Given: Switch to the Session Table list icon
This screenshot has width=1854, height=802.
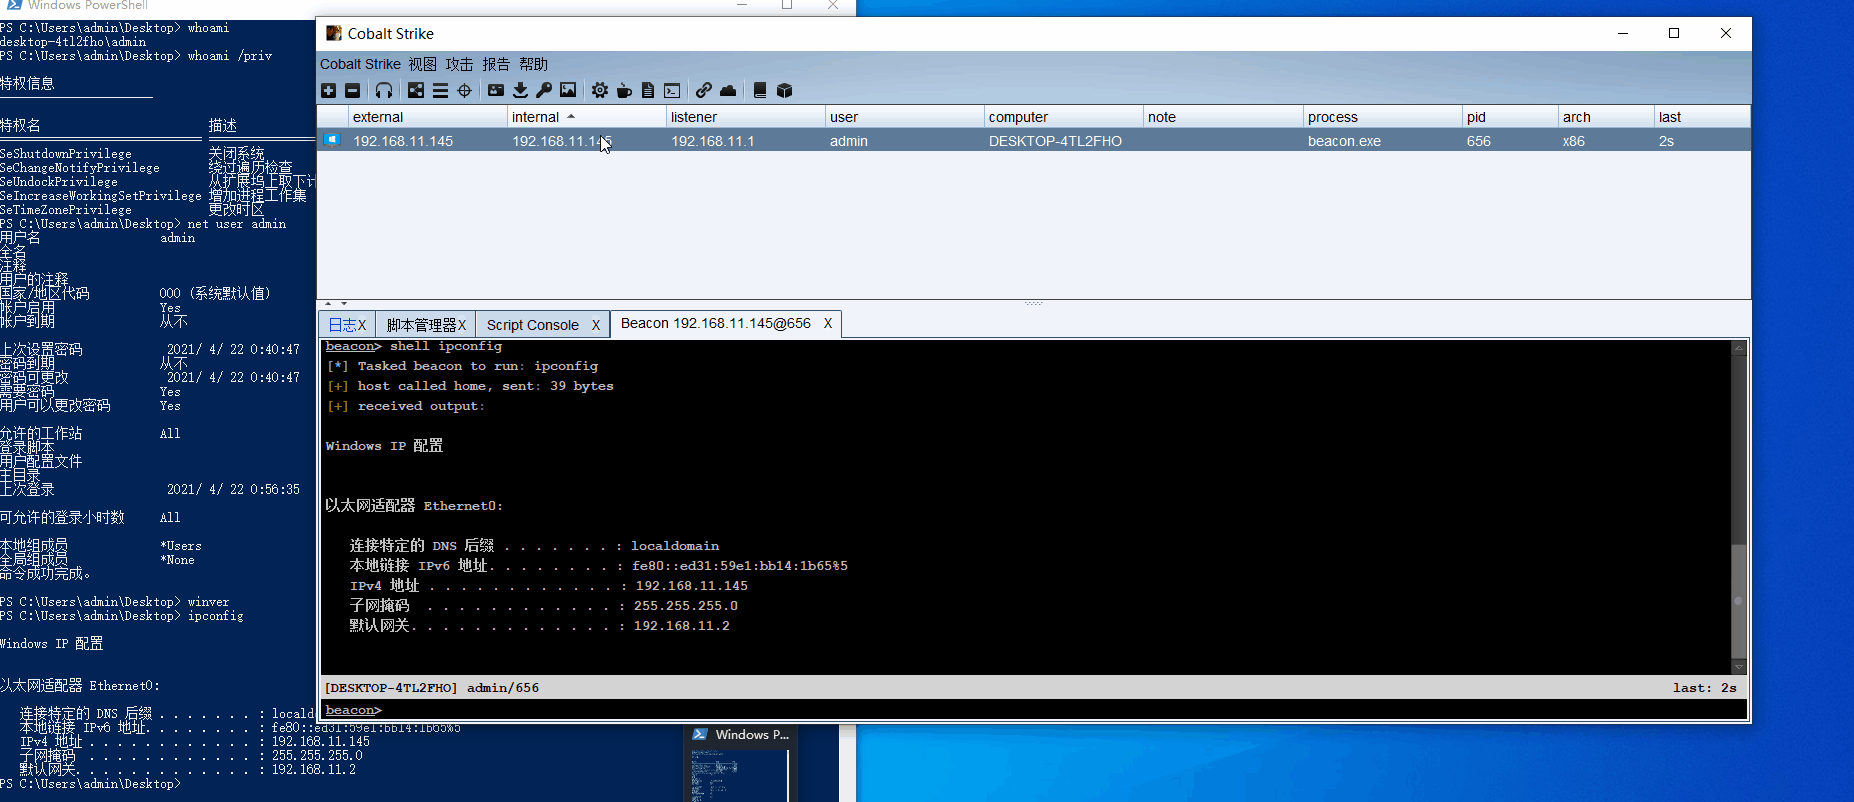Looking at the screenshot, I should [440, 91].
